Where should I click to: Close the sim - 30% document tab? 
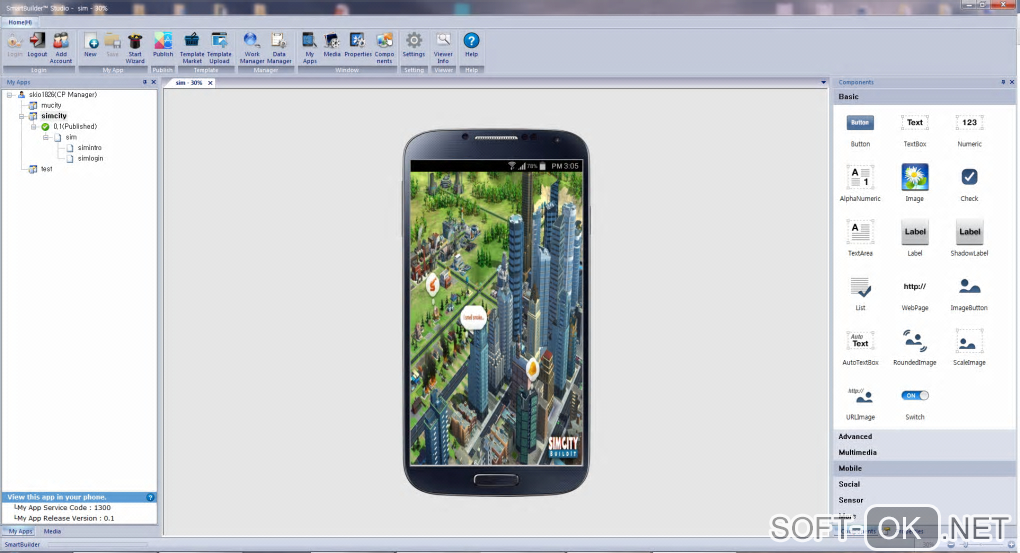click(210, 83)
